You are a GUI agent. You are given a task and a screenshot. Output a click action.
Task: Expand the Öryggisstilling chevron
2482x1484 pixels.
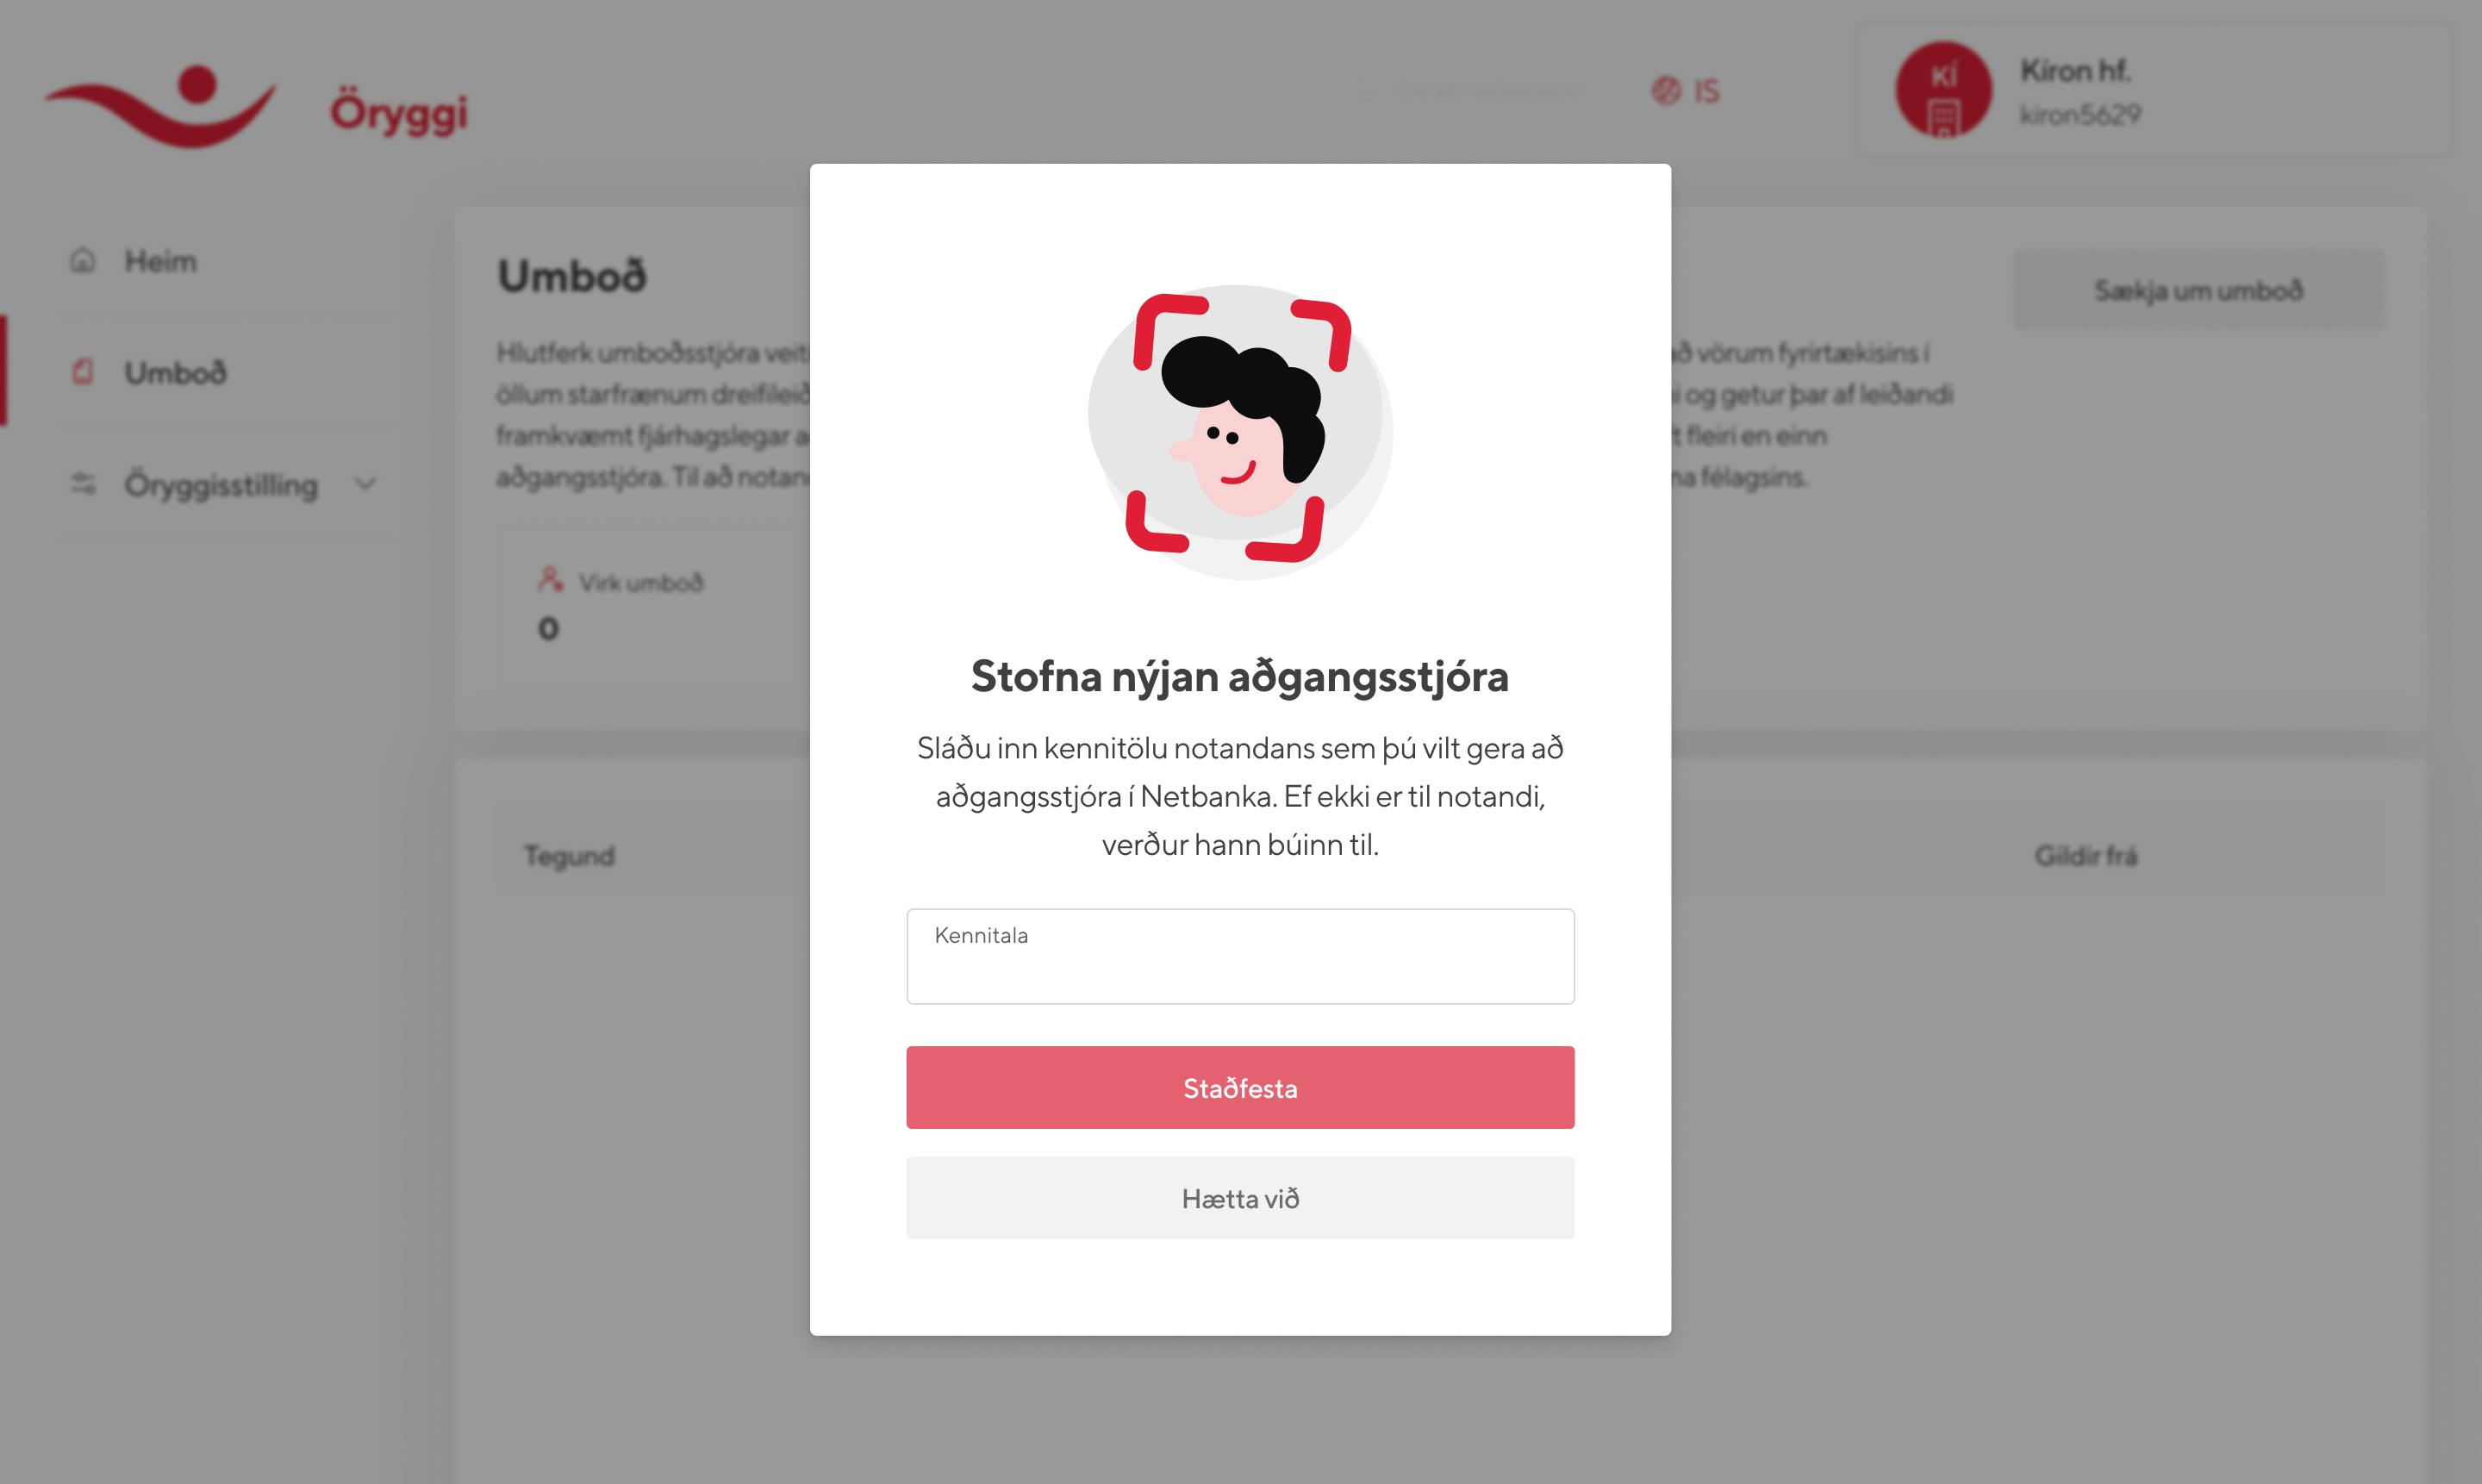366,485
